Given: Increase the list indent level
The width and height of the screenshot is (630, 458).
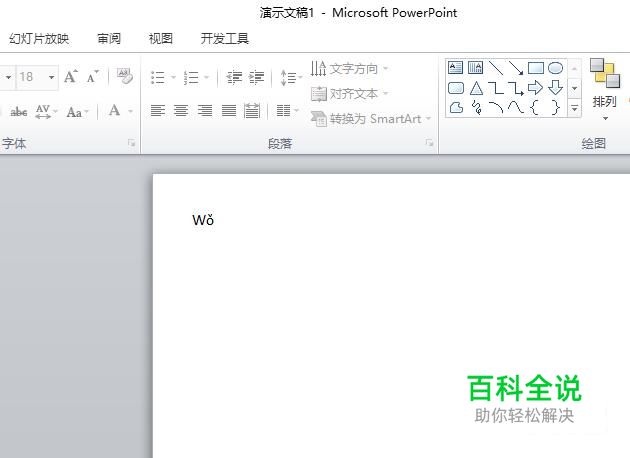Looking at the screenshot, I should [256, 77].
